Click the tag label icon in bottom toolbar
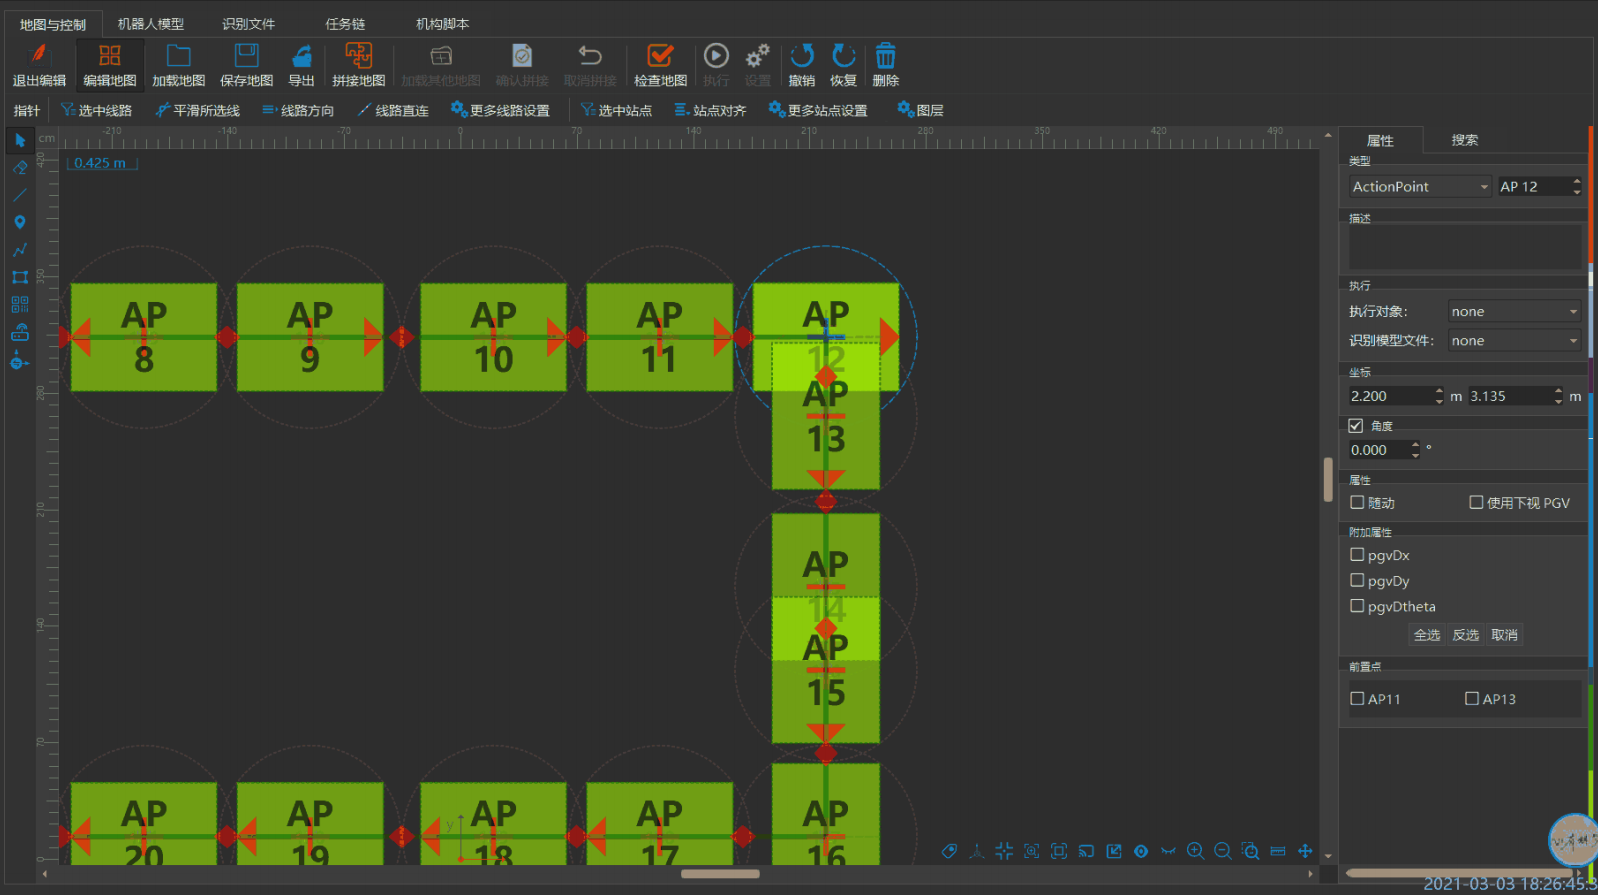 (x=949, y=851)
